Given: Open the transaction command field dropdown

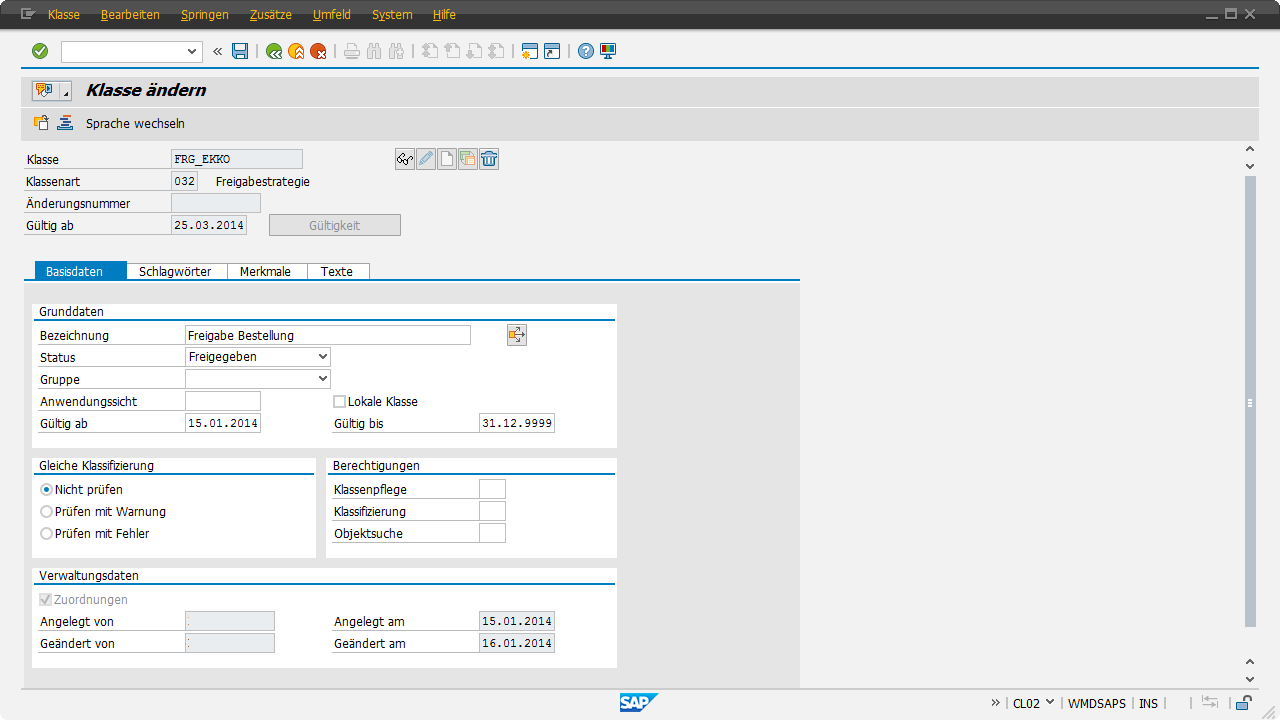Looking at the screenshot, I should [193, 51].
